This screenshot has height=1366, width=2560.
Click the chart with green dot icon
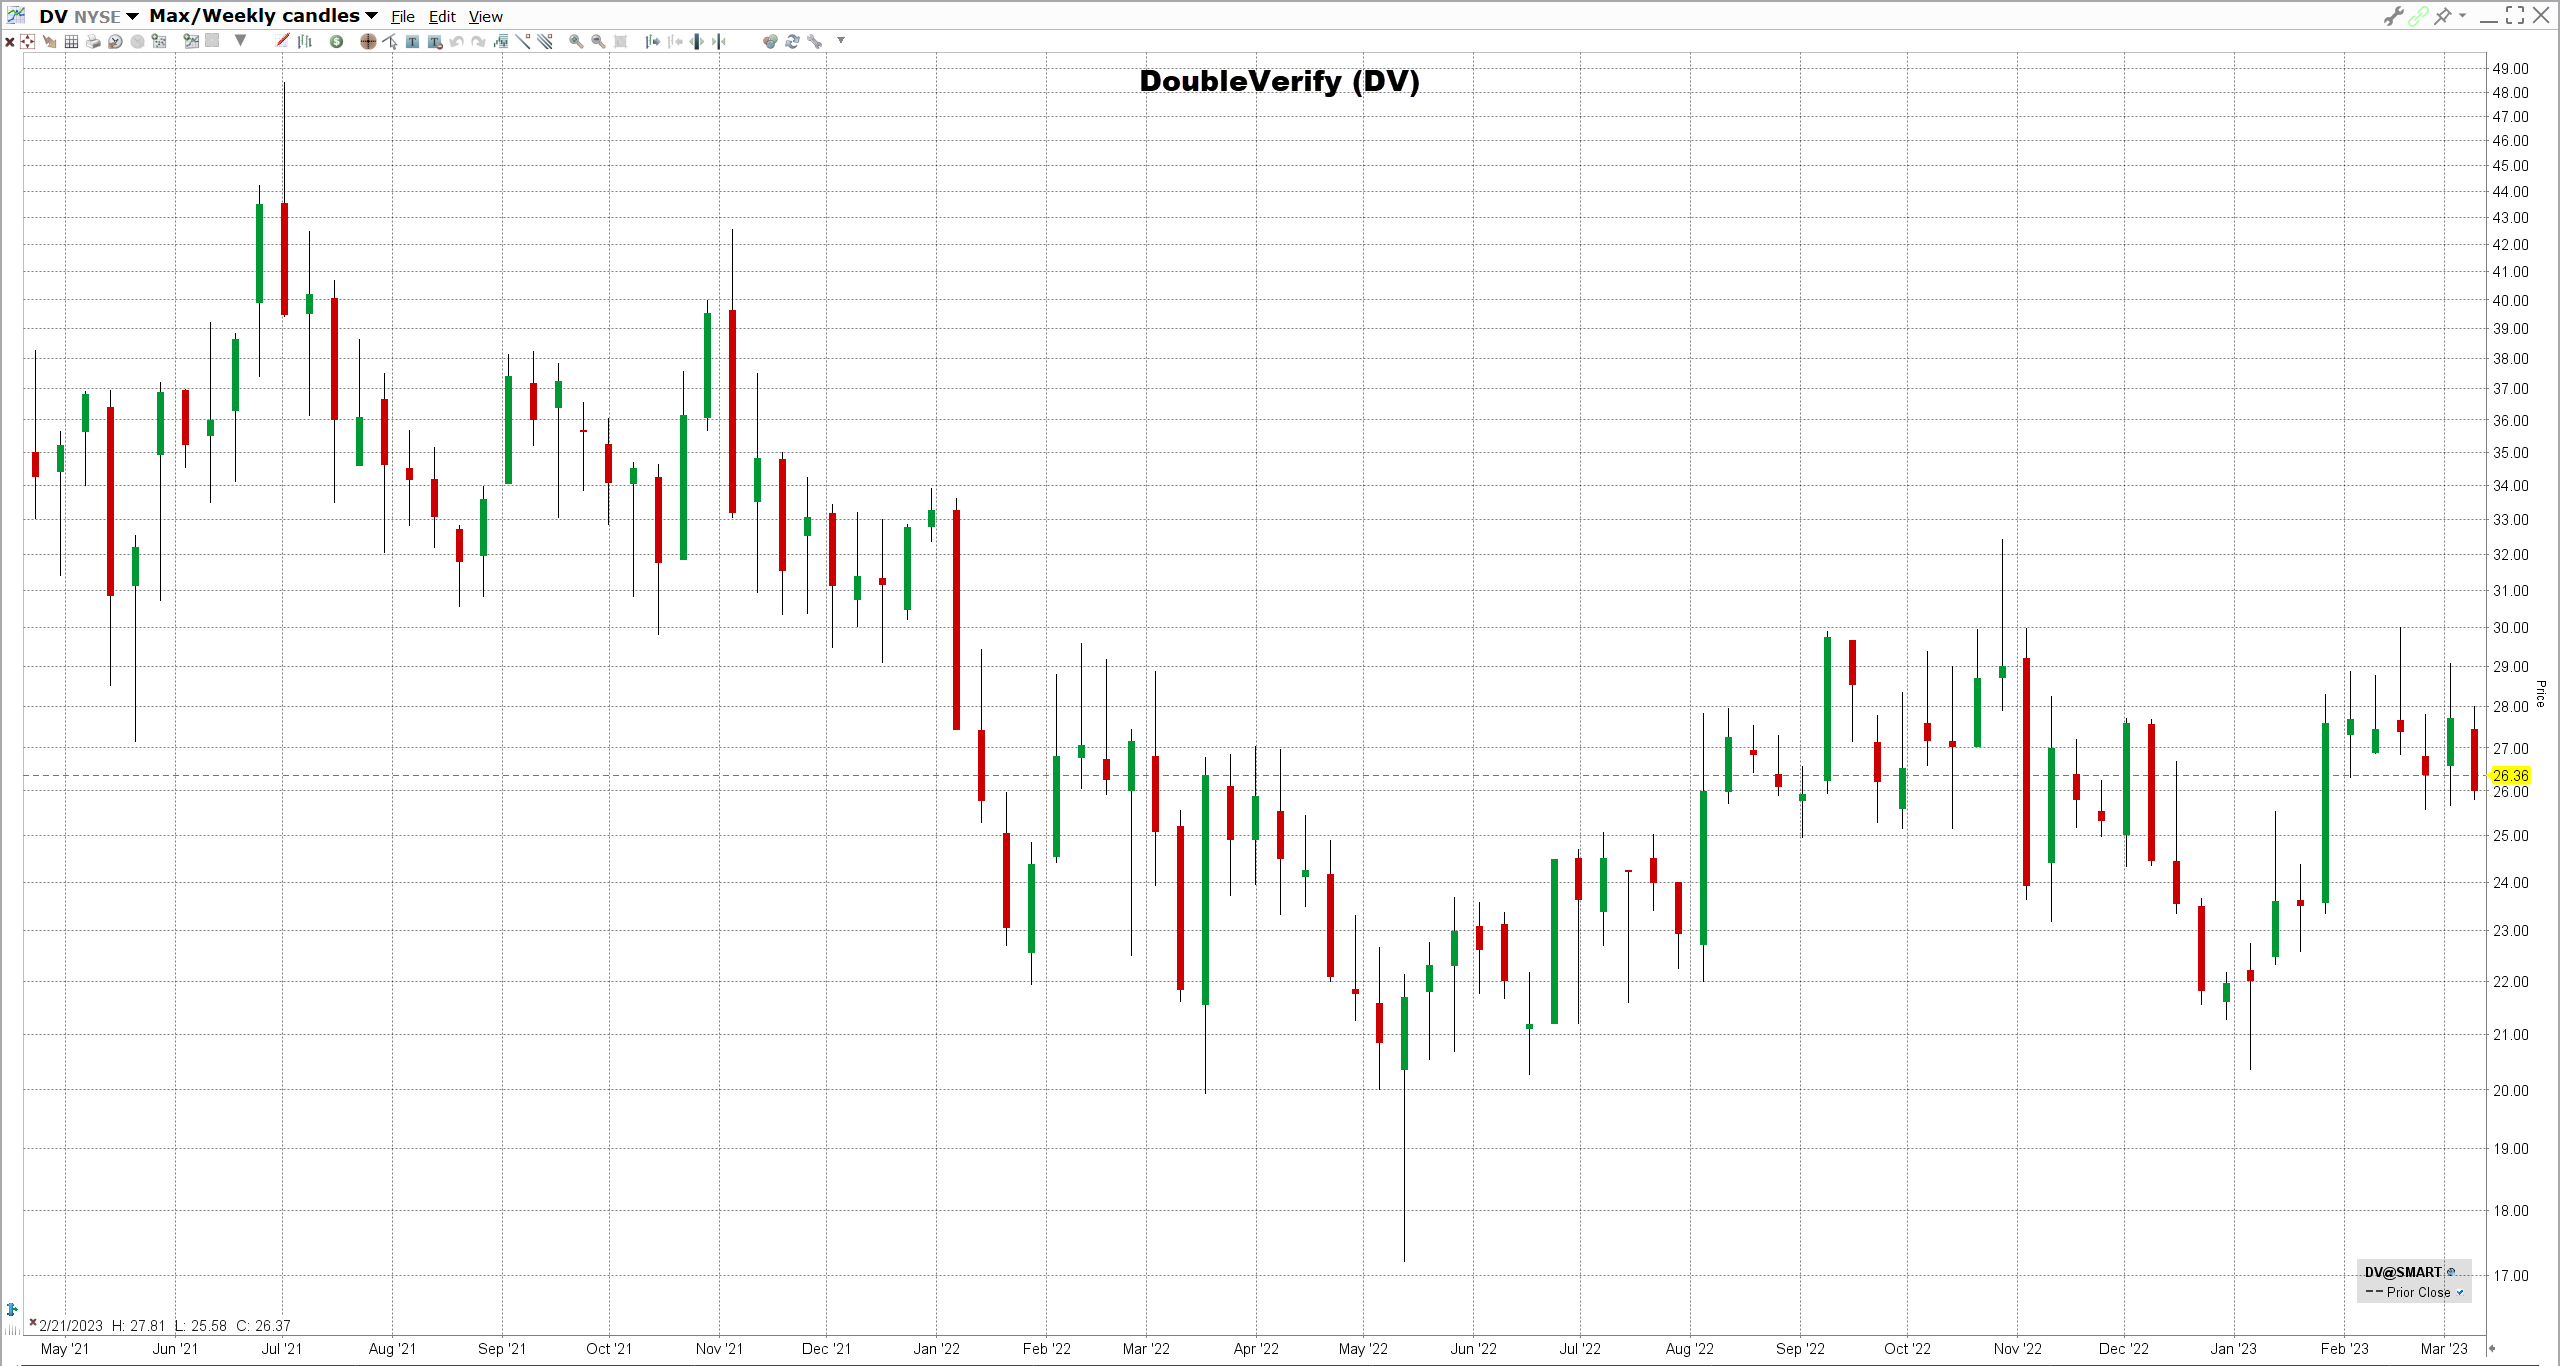190,41
